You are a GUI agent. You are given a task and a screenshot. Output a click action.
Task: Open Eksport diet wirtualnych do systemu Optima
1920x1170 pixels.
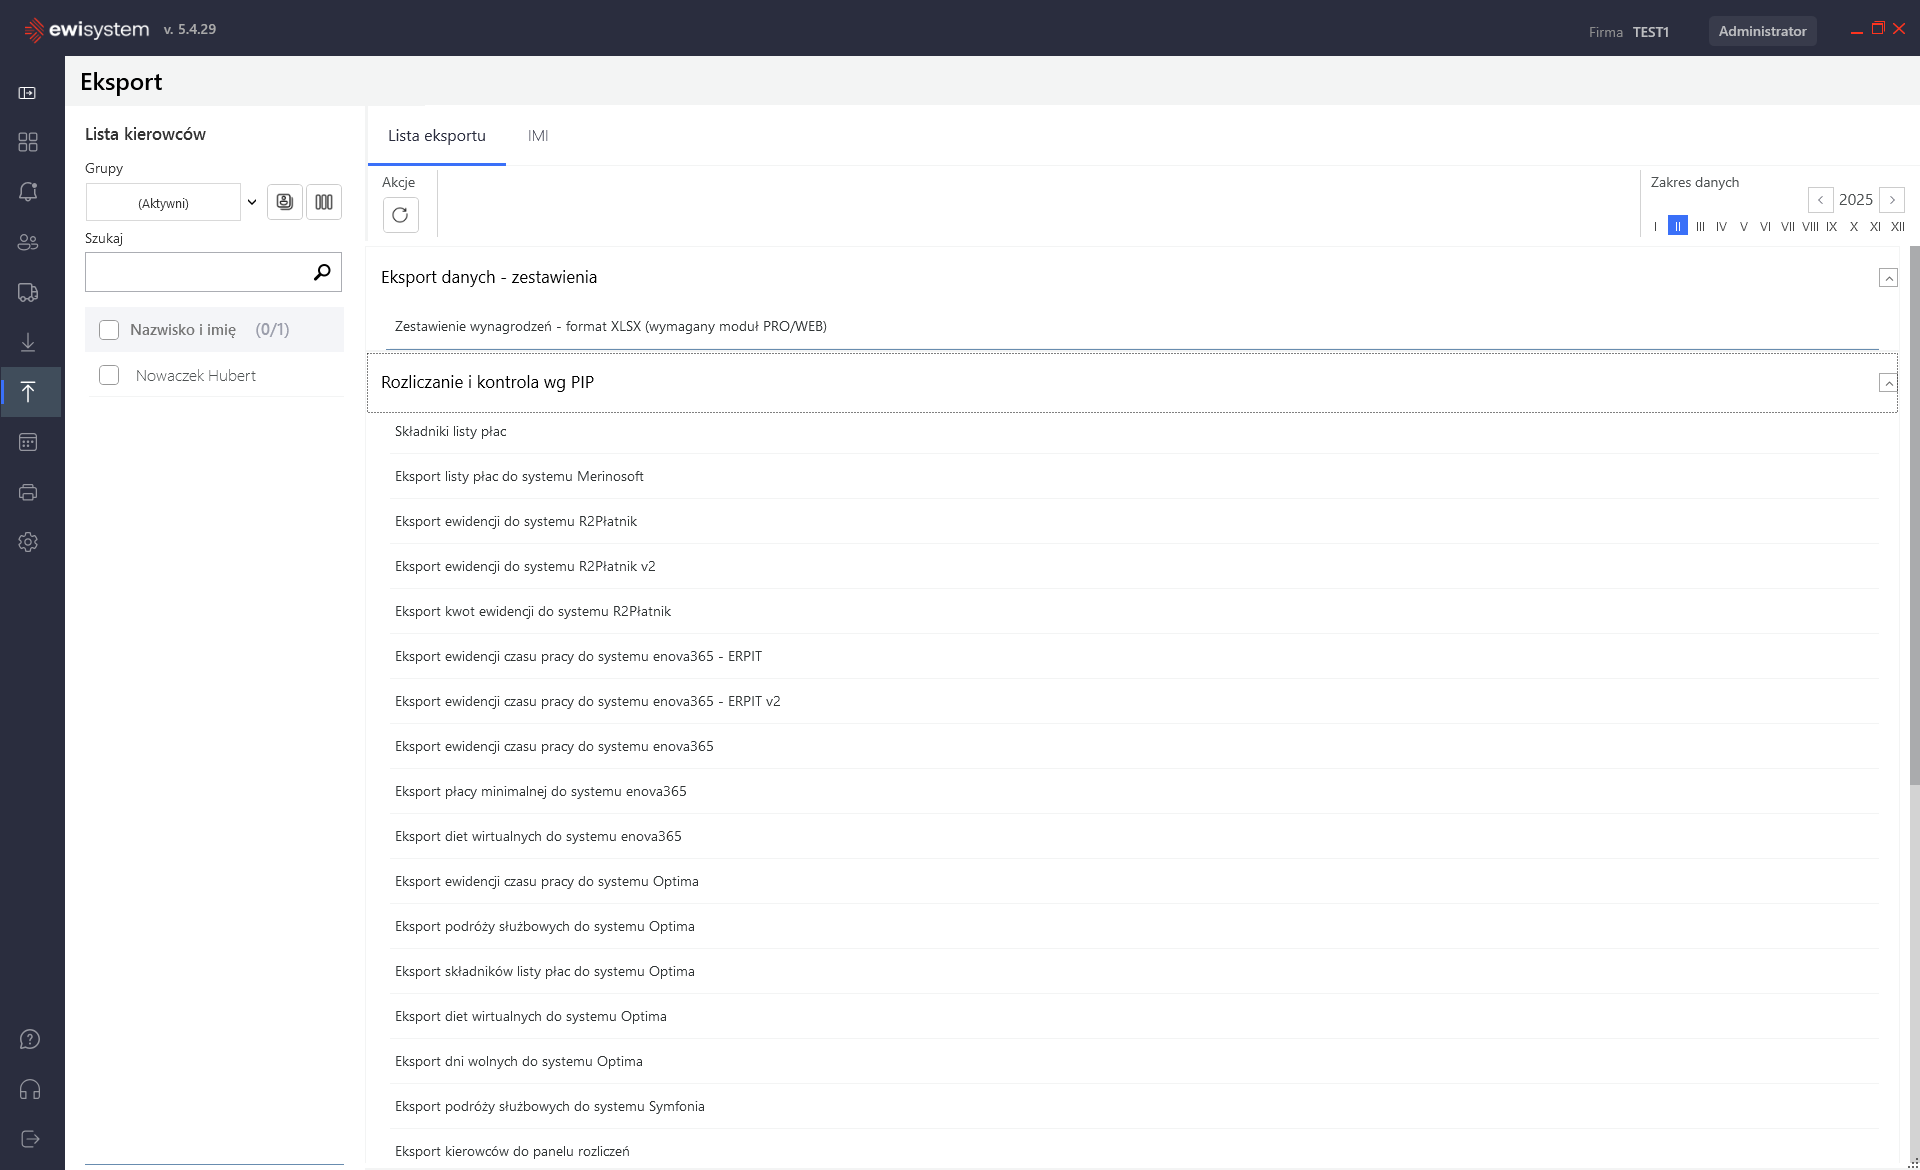coord(1134,1016)
